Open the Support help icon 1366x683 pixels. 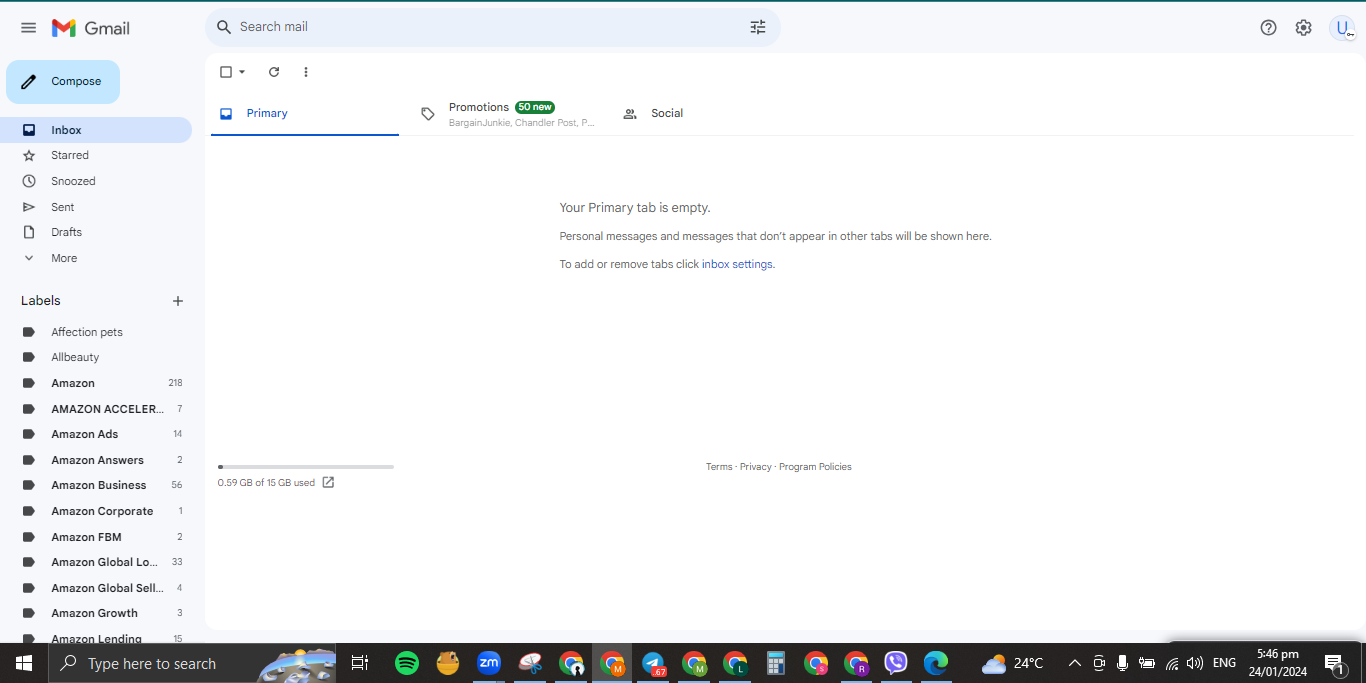tap(1268, 28)
